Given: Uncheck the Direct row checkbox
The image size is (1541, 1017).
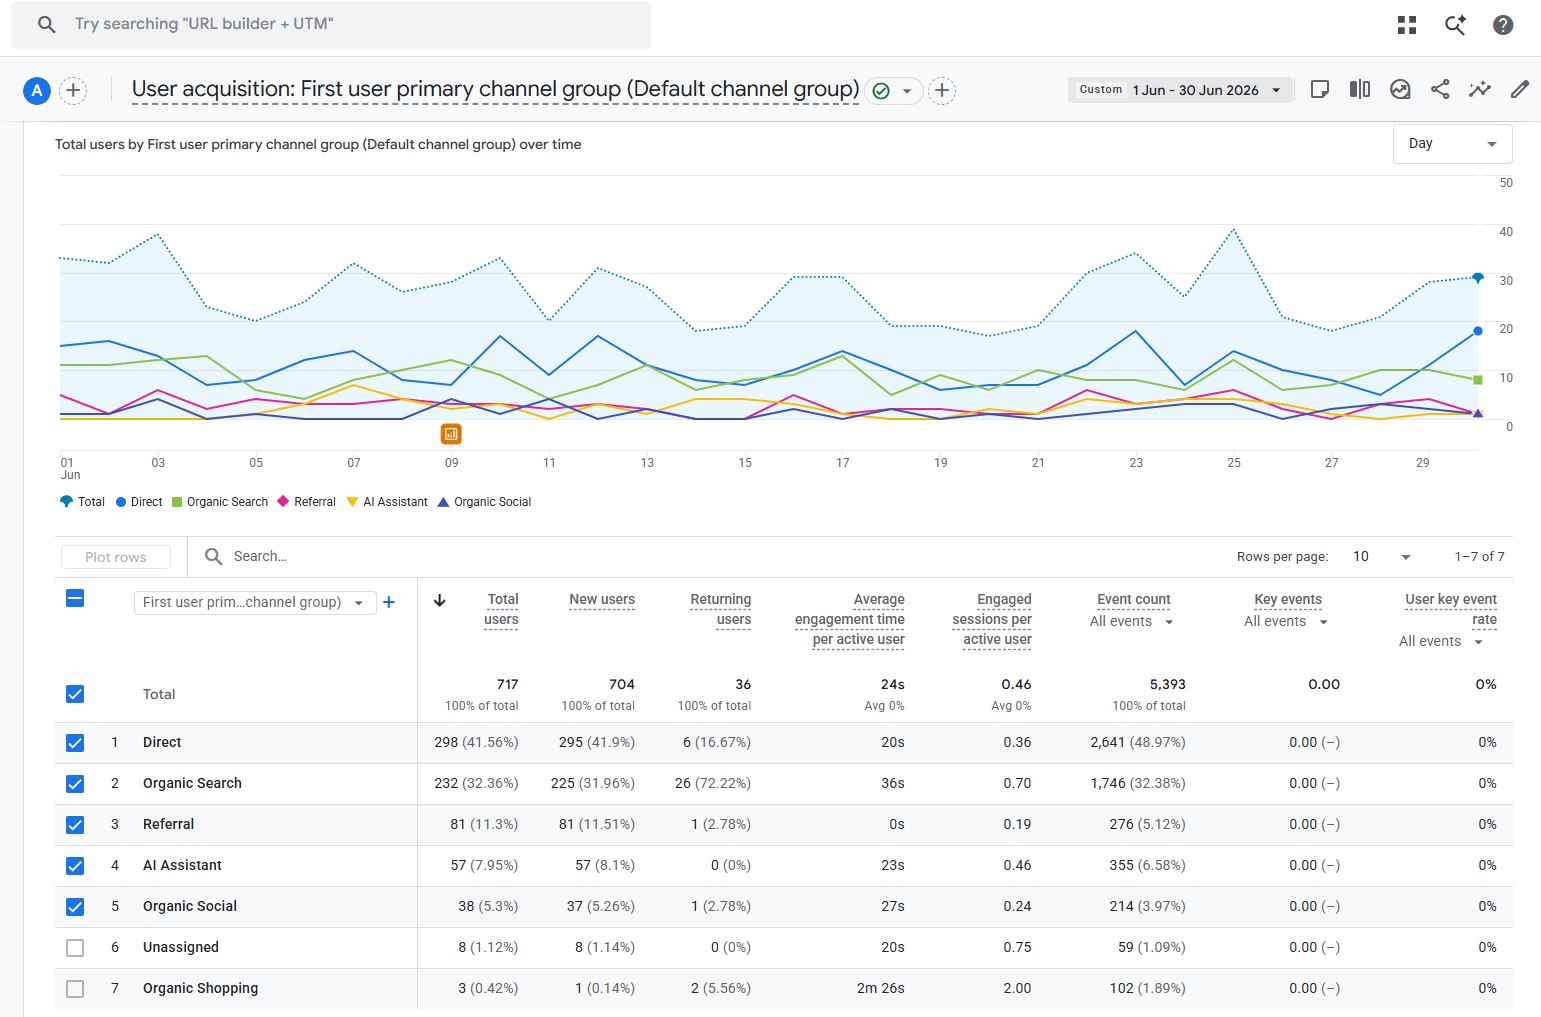Looking at the screenshot, I should (75, 743).
